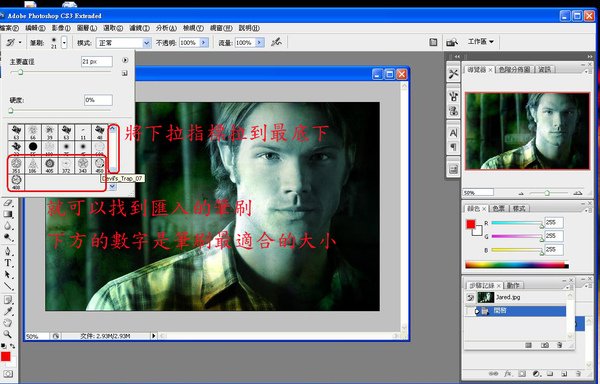This screenshot has width=600, height=384.
Task: Select the Notes tool
Action: (x=8, y=299)
